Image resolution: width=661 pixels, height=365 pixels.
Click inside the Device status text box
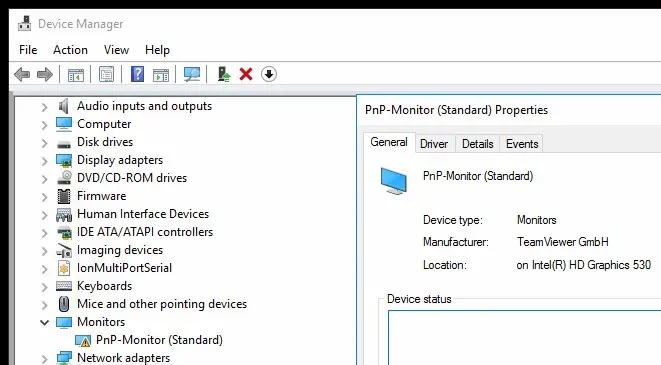pos(524,337)
